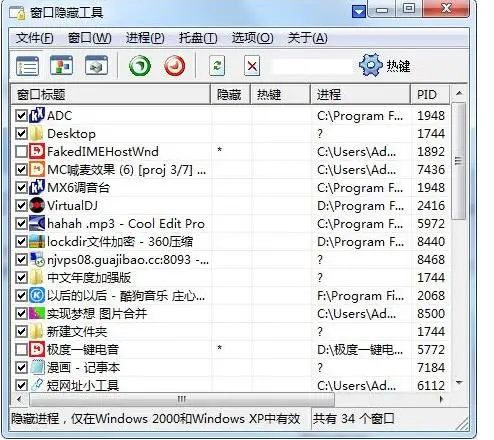Uncheck the MX6调音台 checkbox
Viewport: 494px width, 440px height.
point(21,187)
